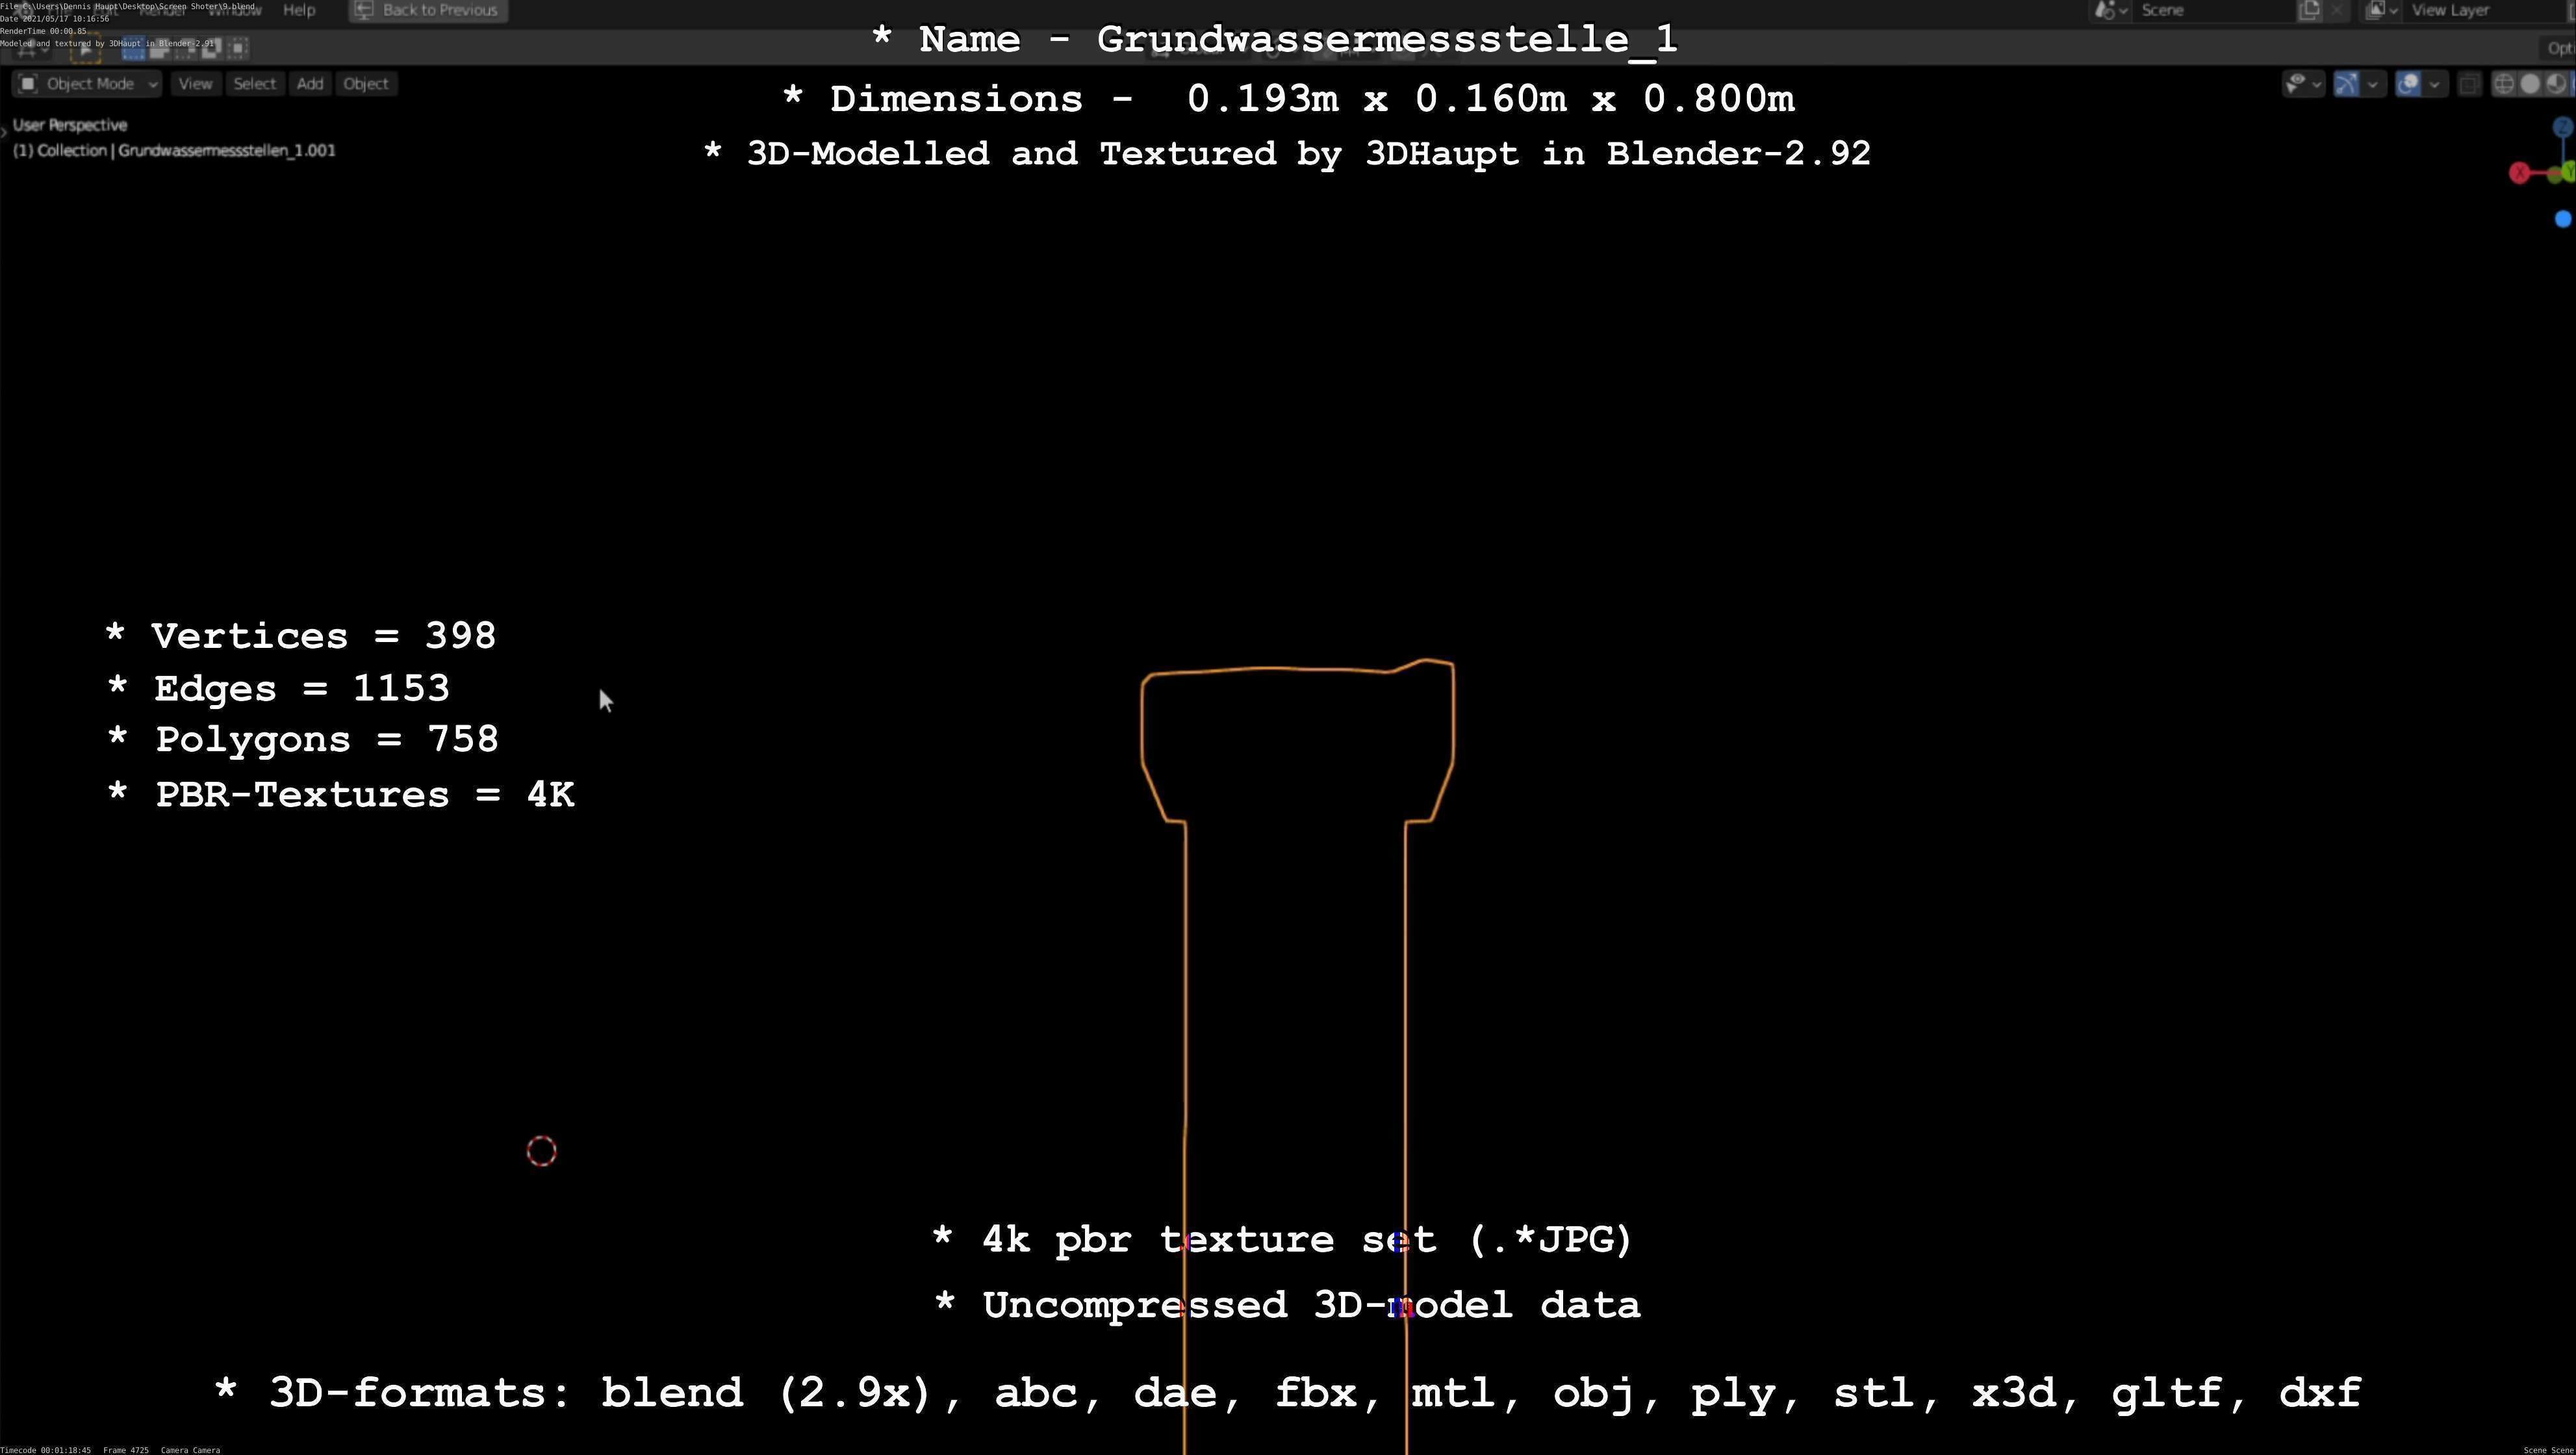Expand the overlays options dropdown arrow
This screenshot has height=1455, width=2576.
click(2434, 84)
